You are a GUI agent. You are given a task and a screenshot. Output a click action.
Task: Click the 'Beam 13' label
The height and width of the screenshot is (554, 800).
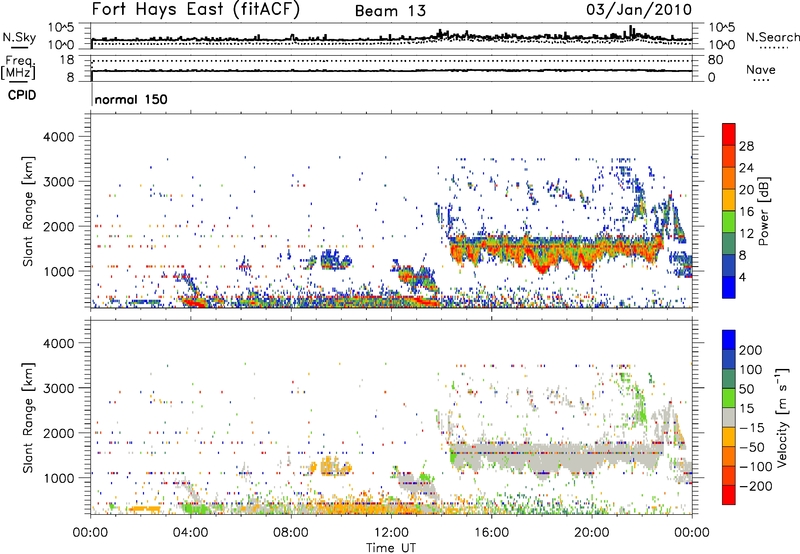(390, 11)
